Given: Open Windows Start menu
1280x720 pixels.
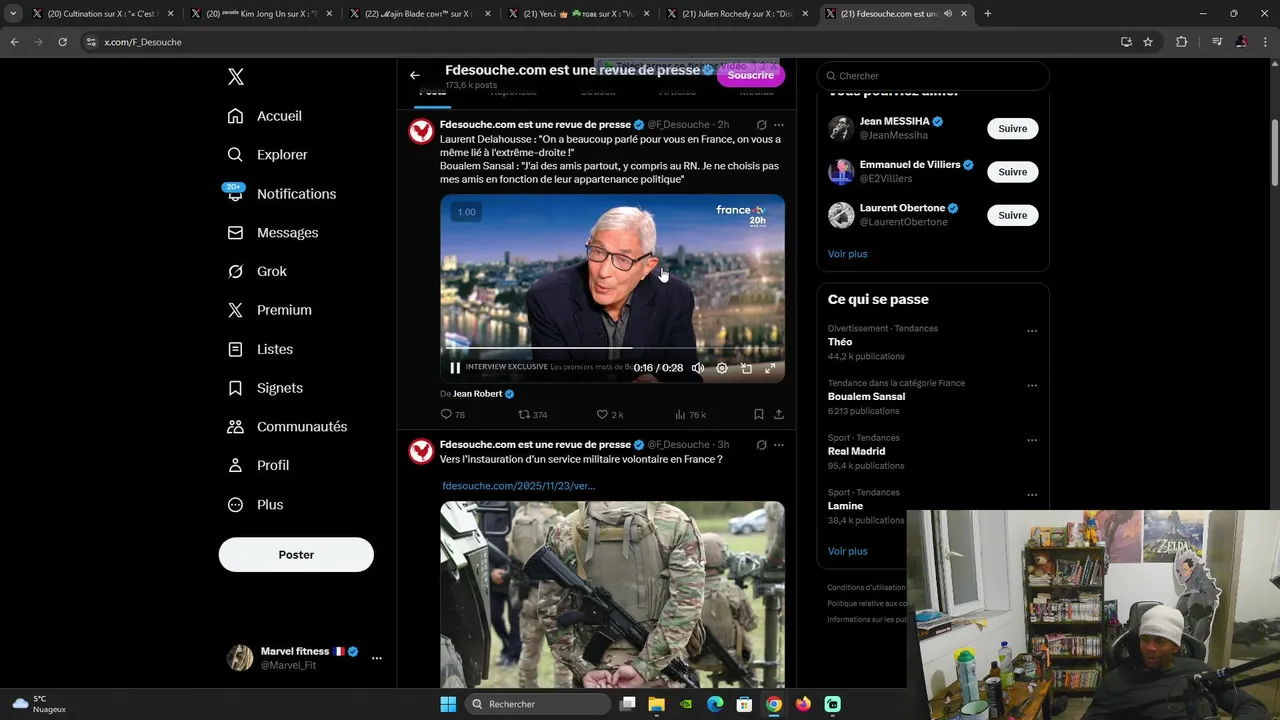Looking at the screenshot, I should pyautogui.click(x=448, y=704).
